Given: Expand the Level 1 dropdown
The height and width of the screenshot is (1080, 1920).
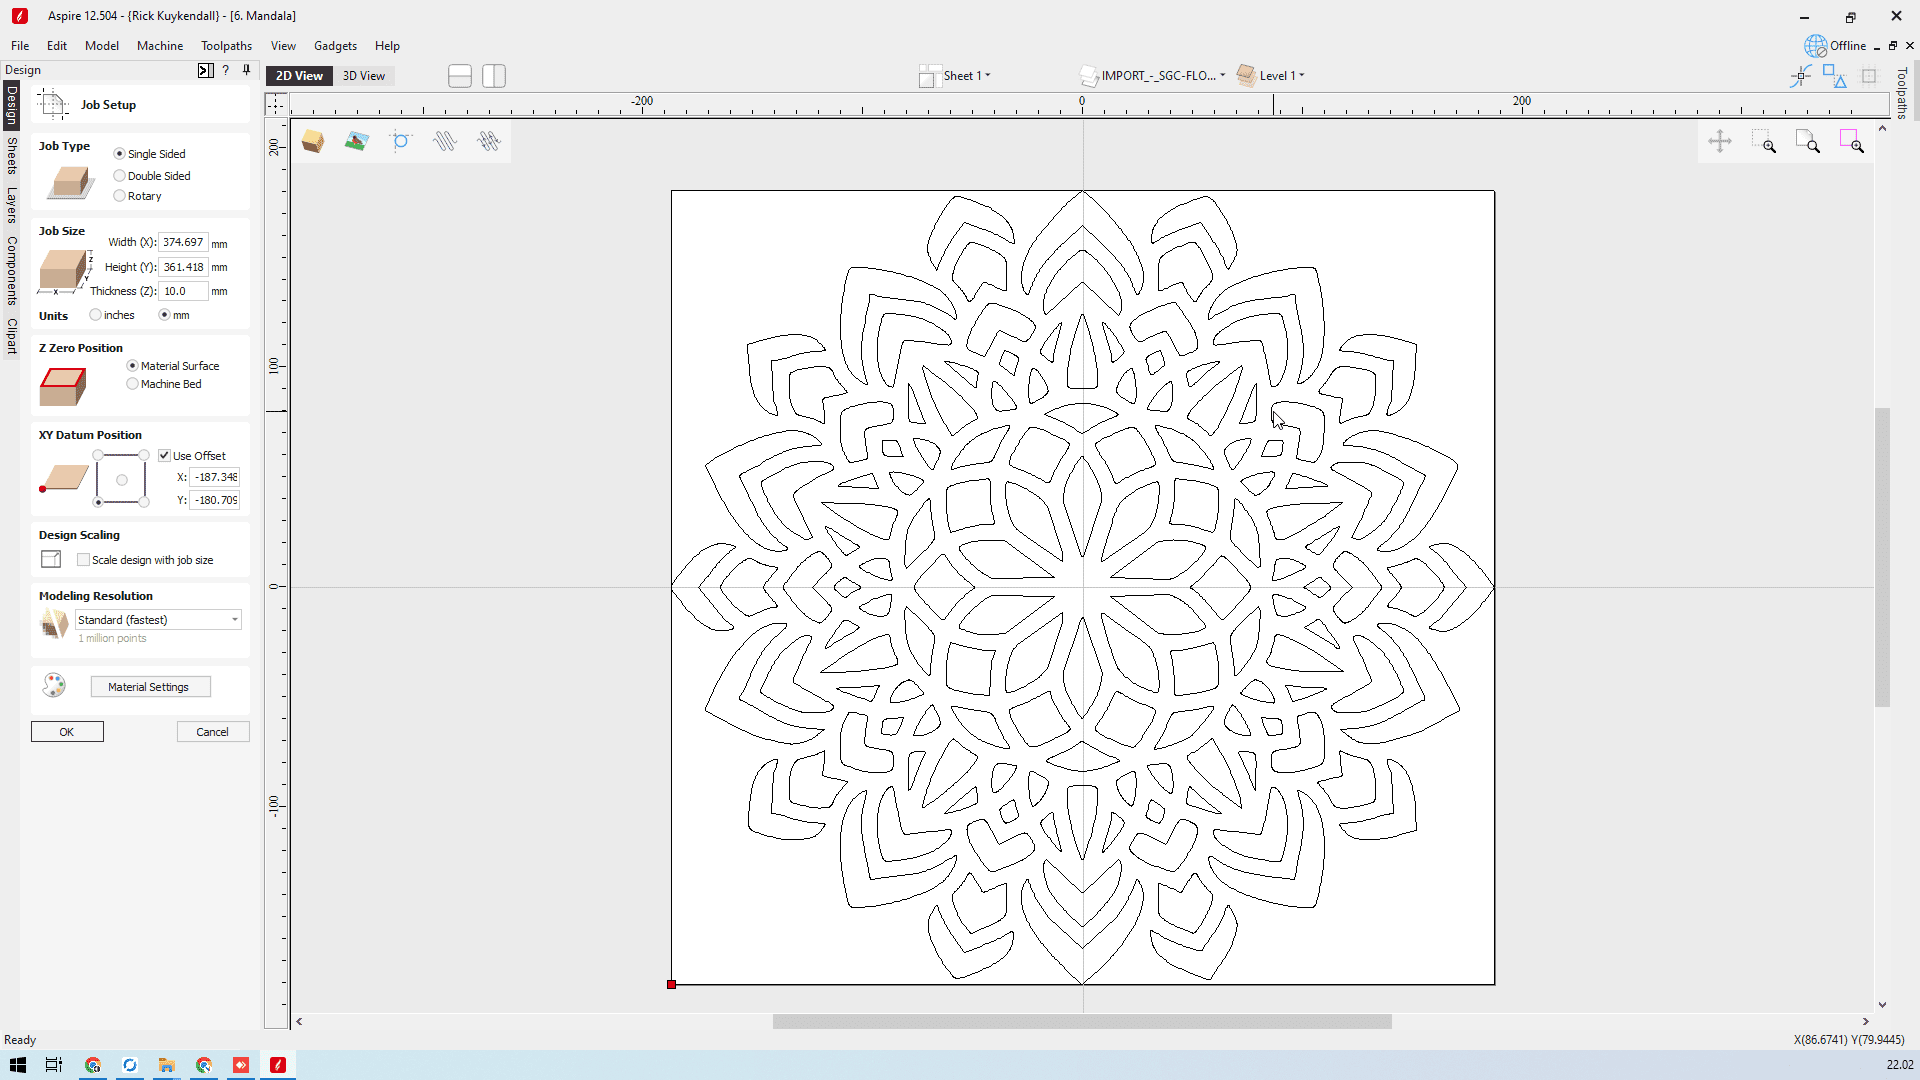Looking at the screenshot, I should [1280, 76].
